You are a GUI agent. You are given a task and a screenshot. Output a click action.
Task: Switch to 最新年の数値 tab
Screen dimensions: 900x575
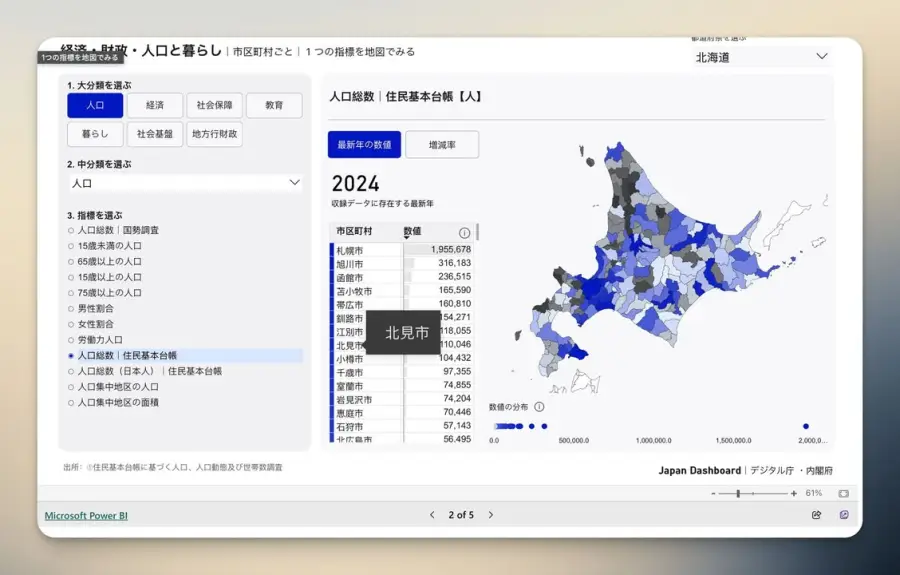pyautogui.click(x=364, y=145)
